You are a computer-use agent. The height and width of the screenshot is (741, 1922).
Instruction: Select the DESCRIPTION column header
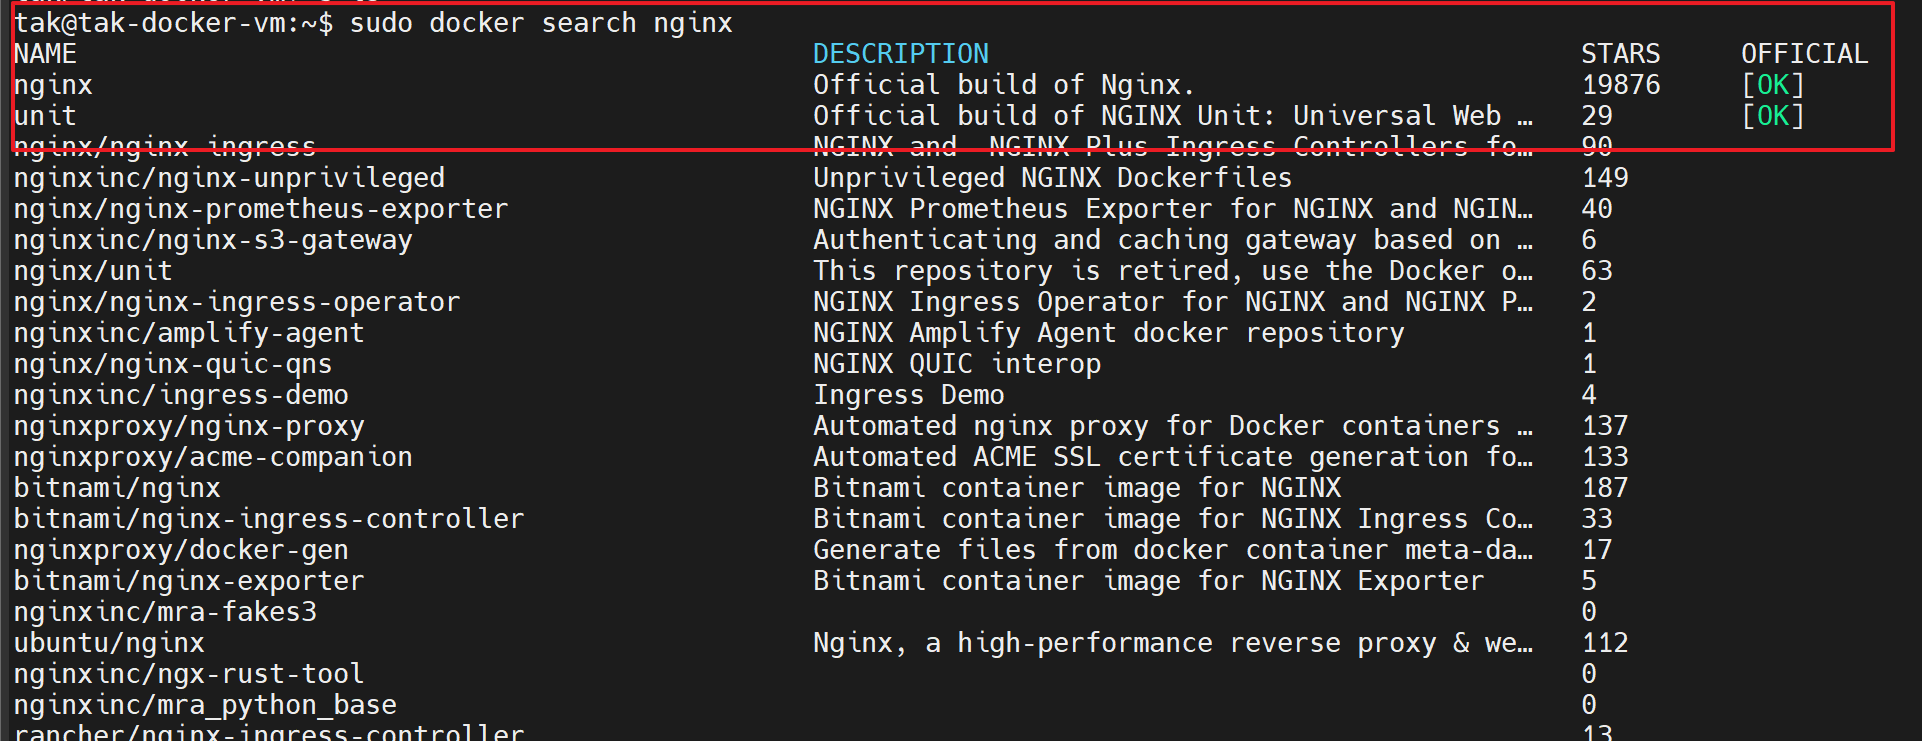(901, 54)
